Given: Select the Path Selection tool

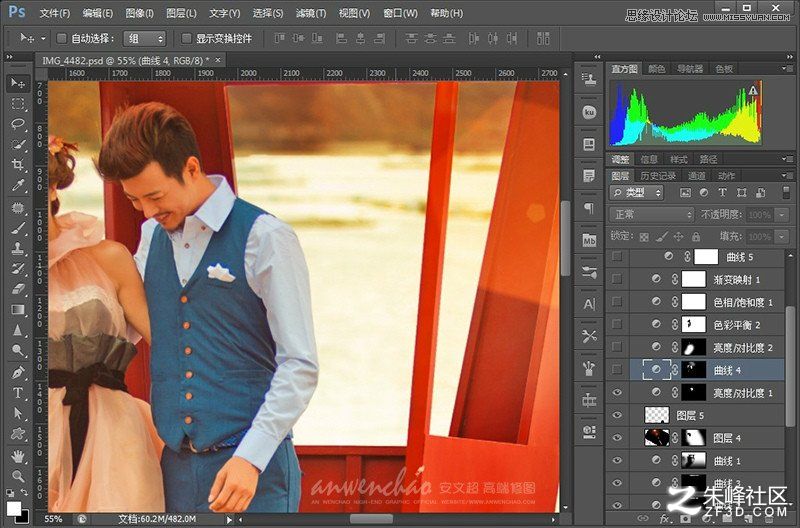Looking at the screenshot, I should point(18,413).
